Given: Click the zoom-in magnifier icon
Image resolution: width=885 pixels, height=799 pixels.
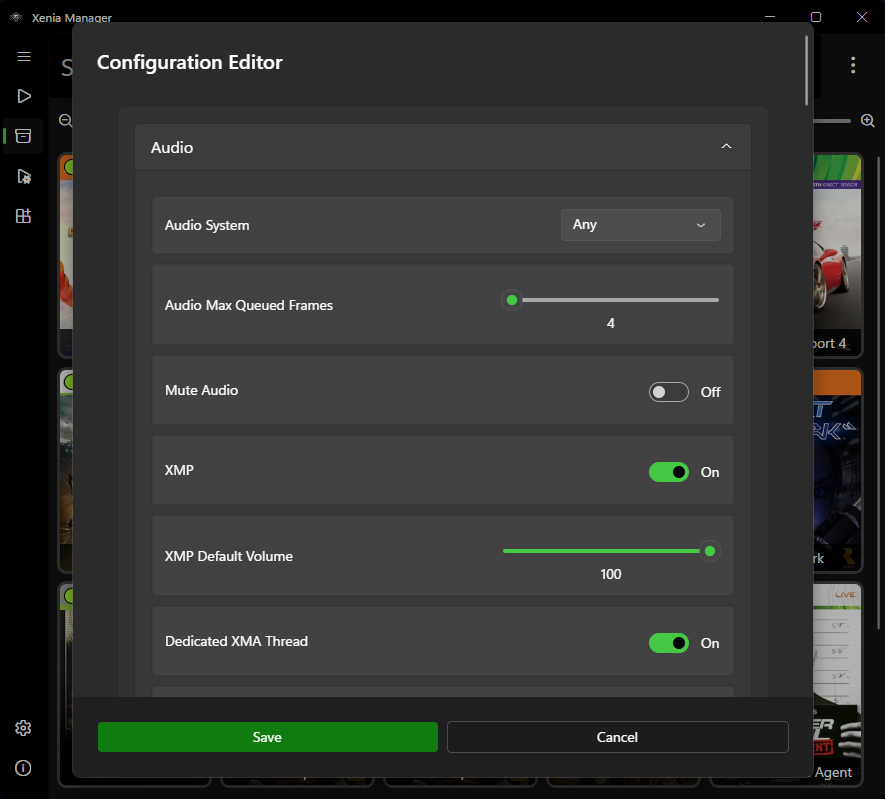Looking at the screenshot, I should tap(867, 120).
